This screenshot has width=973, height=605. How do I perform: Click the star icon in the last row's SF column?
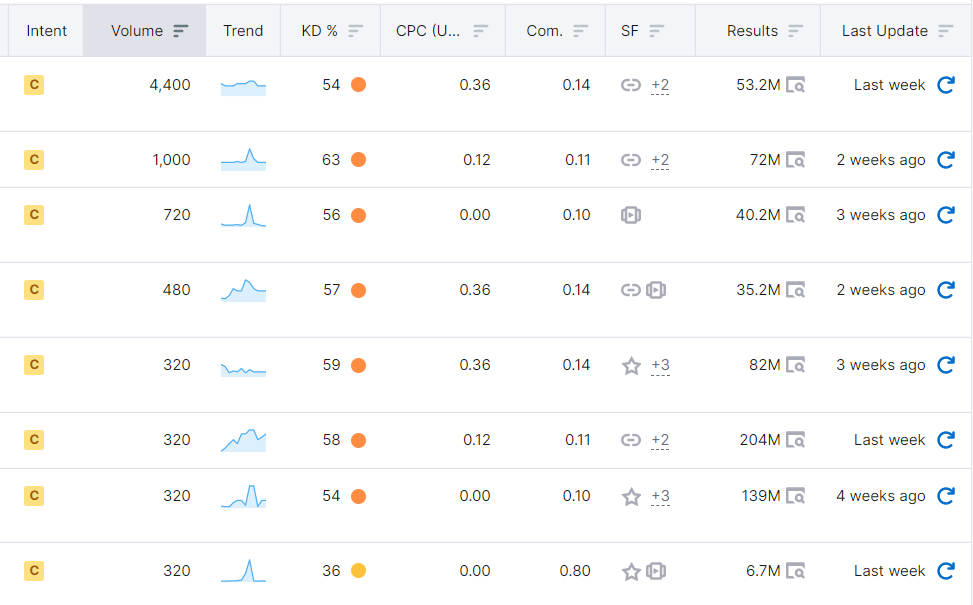point(631,571)
